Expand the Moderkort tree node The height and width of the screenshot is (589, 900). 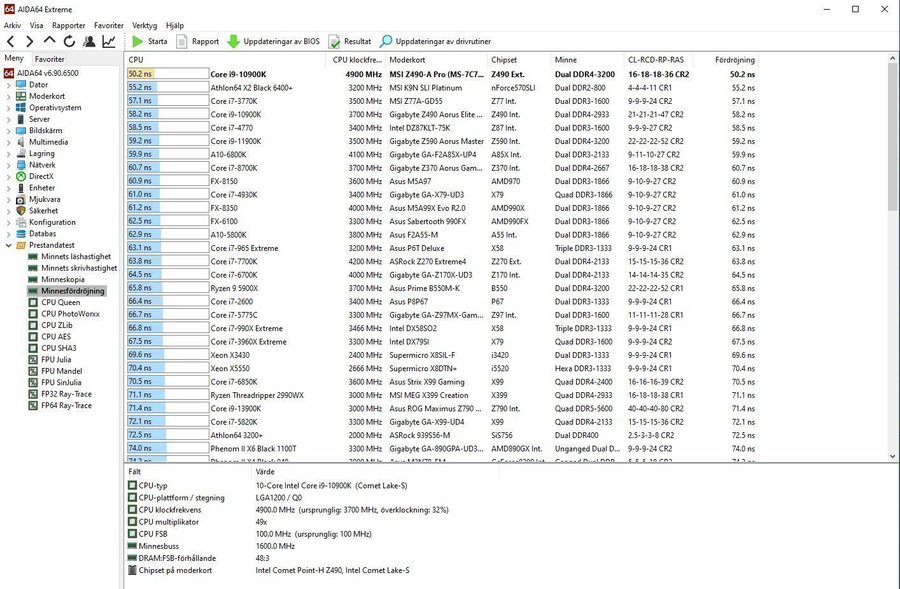pos(8,96)
